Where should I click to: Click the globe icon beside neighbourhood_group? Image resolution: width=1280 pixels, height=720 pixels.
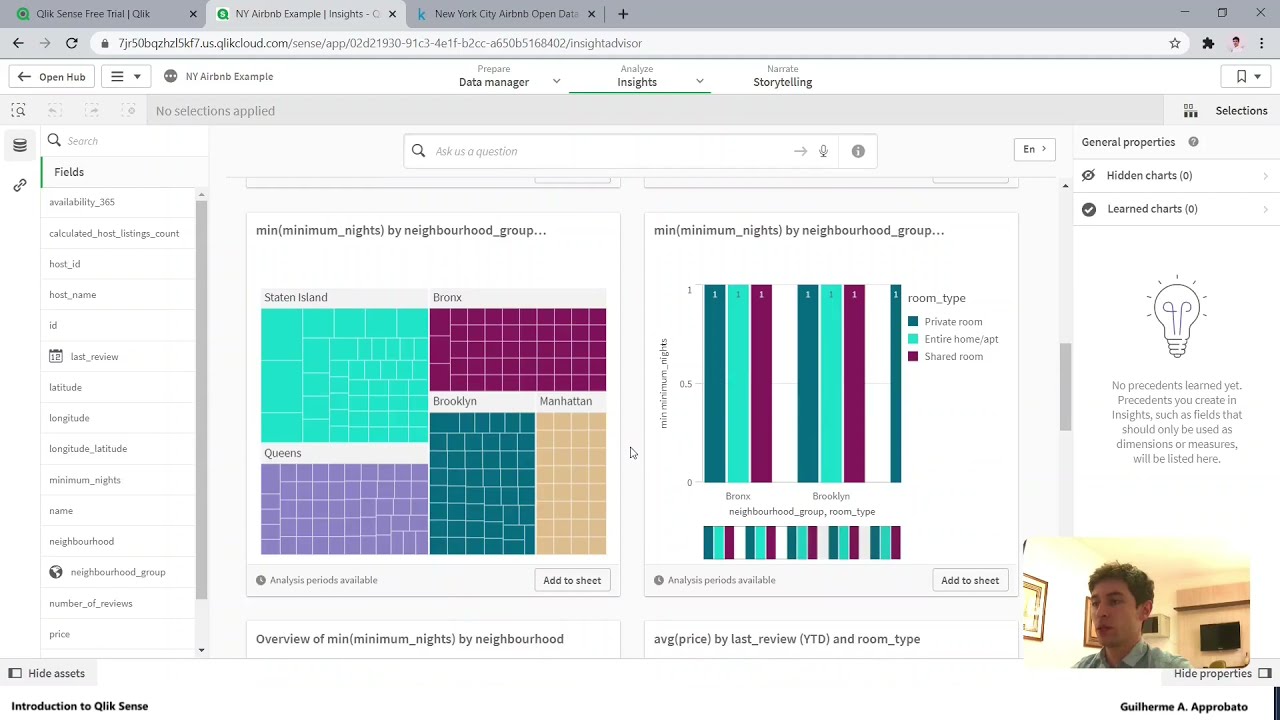tap(56, 572)
